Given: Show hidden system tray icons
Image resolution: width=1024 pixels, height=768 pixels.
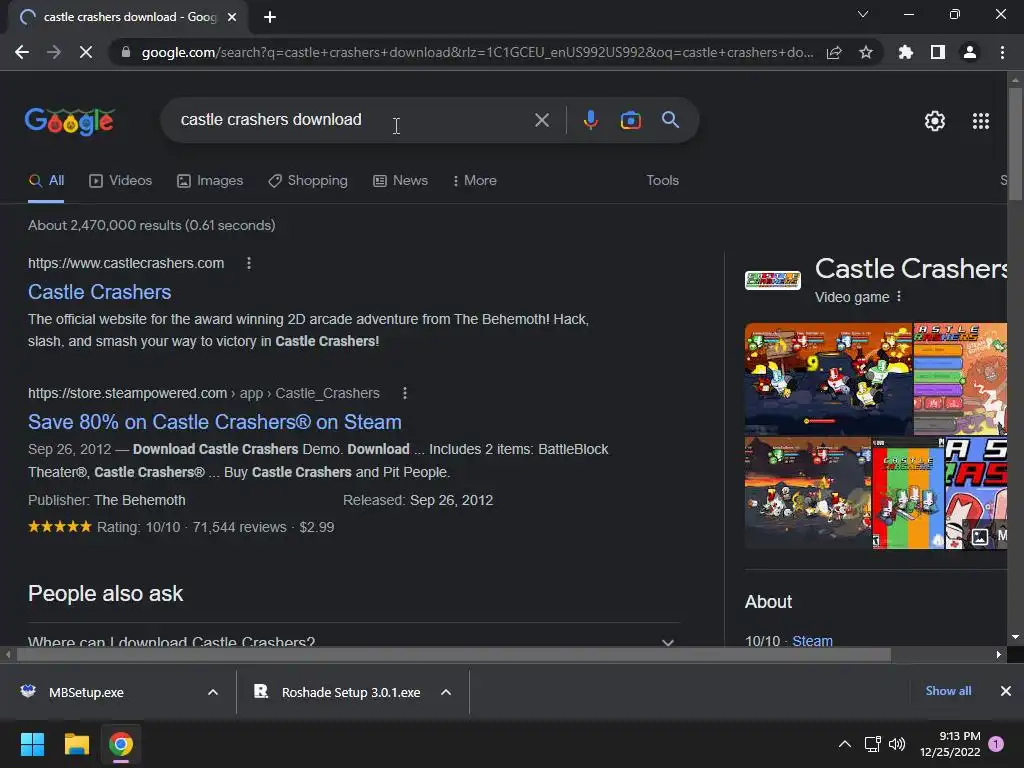Looking at the screenshot, I should [x=844, y=744].
